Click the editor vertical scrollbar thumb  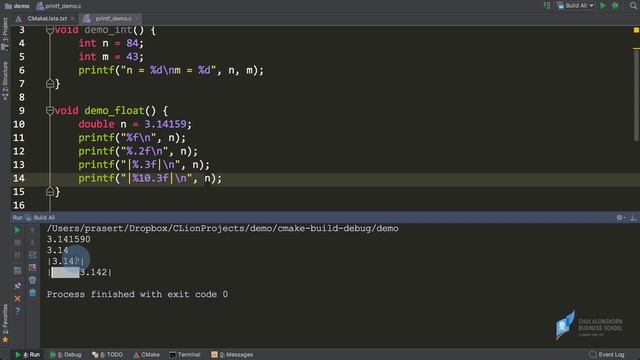[x=637, y=96]
